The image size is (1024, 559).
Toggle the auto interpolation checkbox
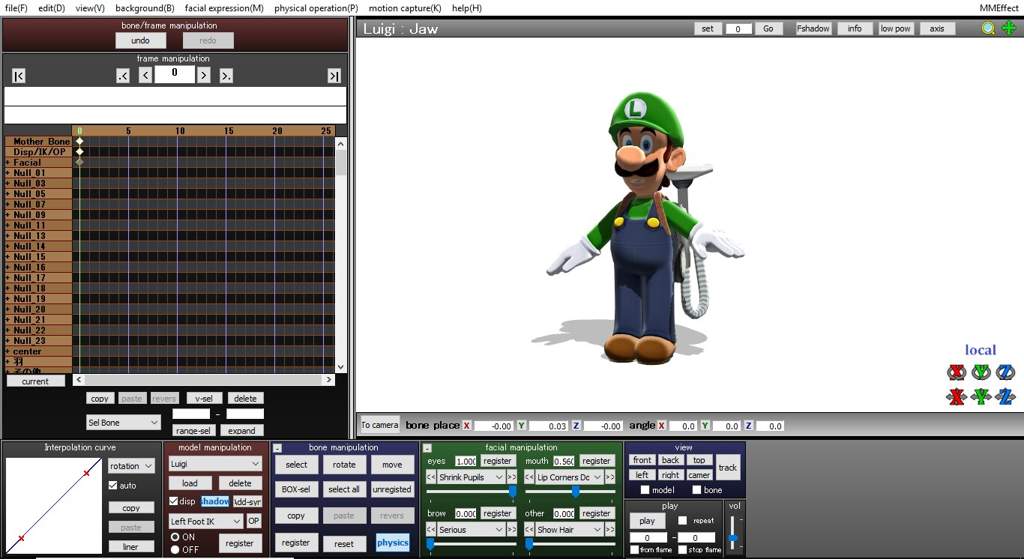point(113,485)
